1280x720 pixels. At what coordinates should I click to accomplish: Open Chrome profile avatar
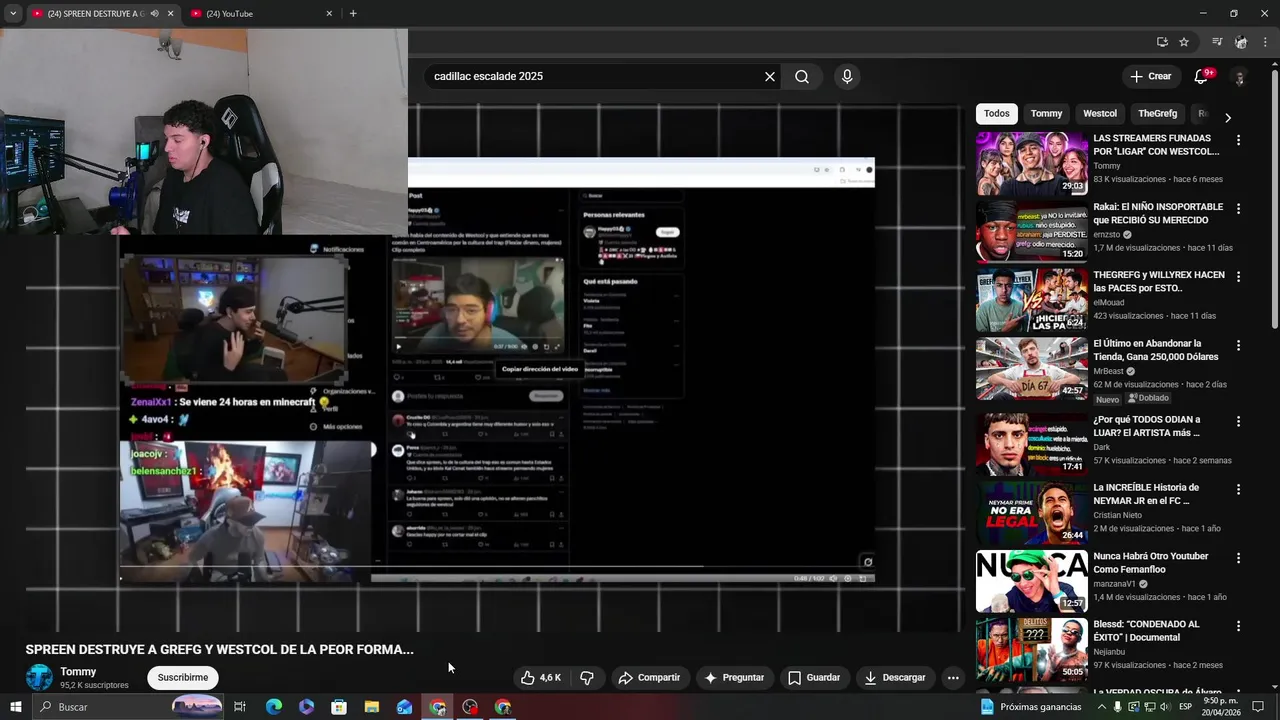coord(1241,42)
